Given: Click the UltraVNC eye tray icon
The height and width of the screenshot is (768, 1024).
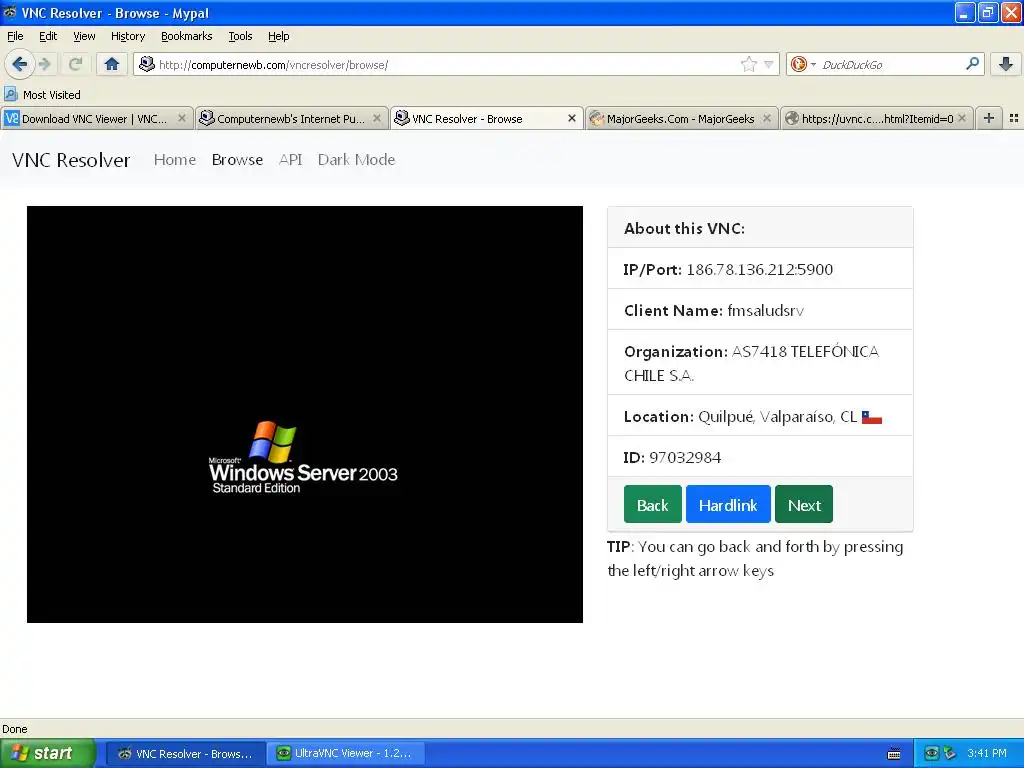Looking at the screenshot, I should [x=931, y=753].
